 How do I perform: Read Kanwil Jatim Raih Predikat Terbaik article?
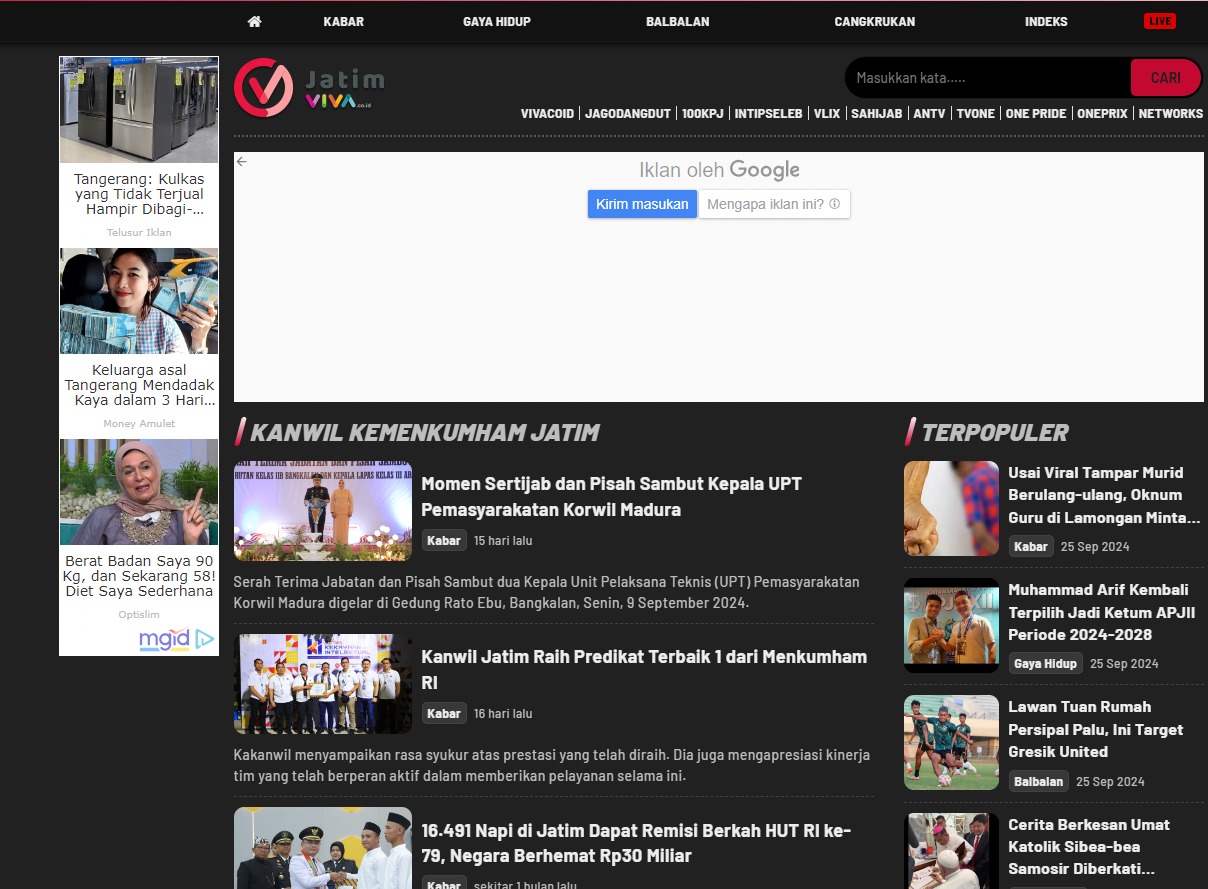tap(643, 669)
